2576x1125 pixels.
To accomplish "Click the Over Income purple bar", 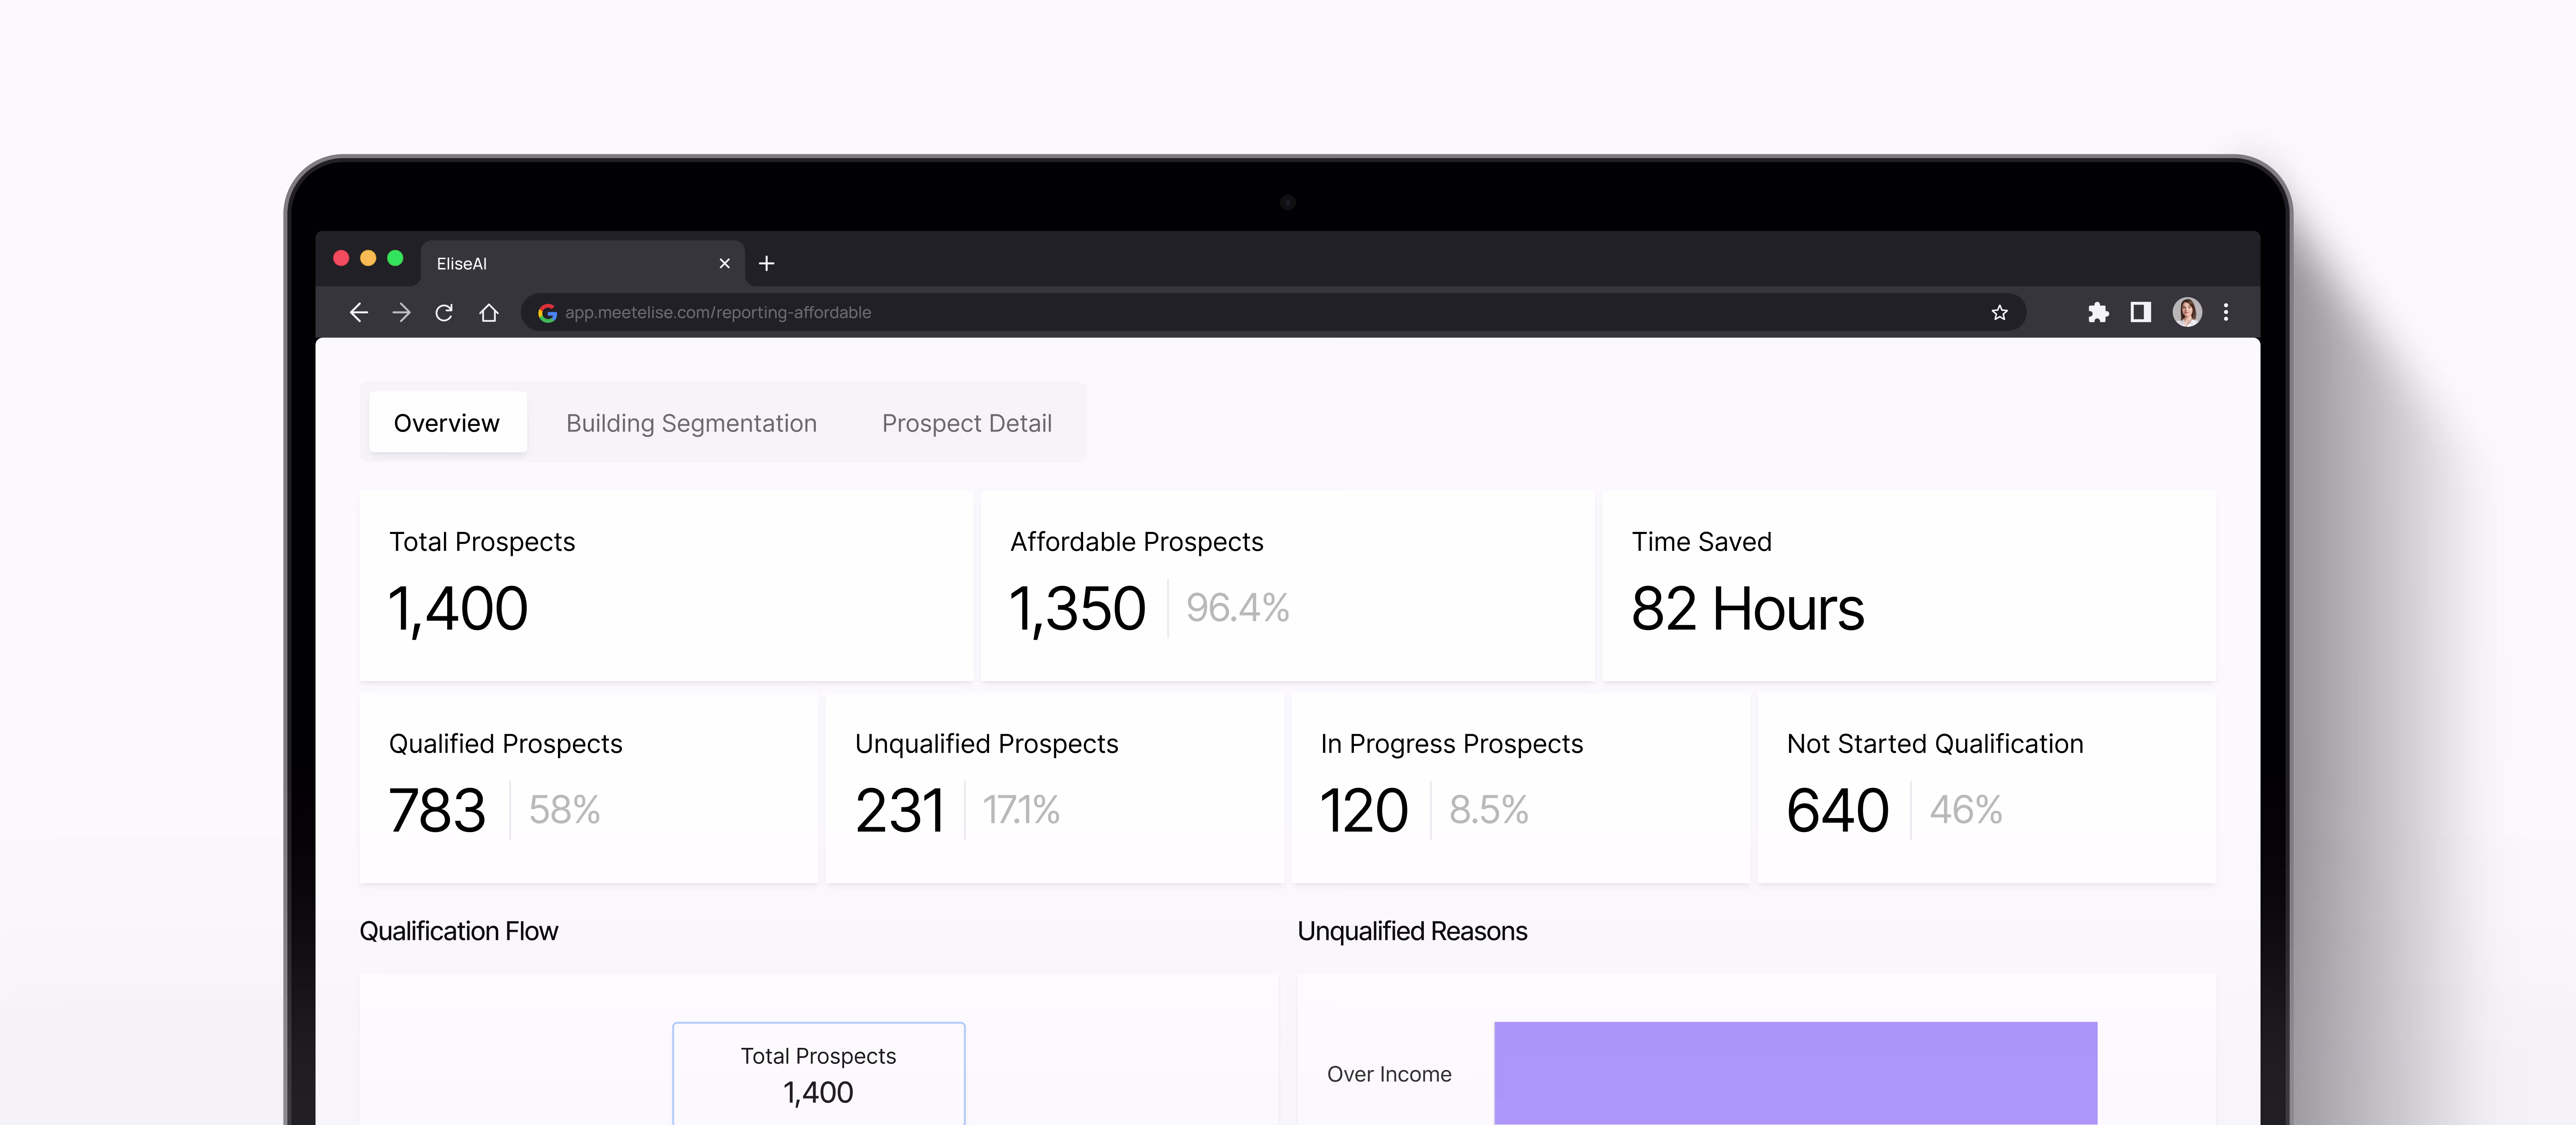I will coord(1795,1073).
